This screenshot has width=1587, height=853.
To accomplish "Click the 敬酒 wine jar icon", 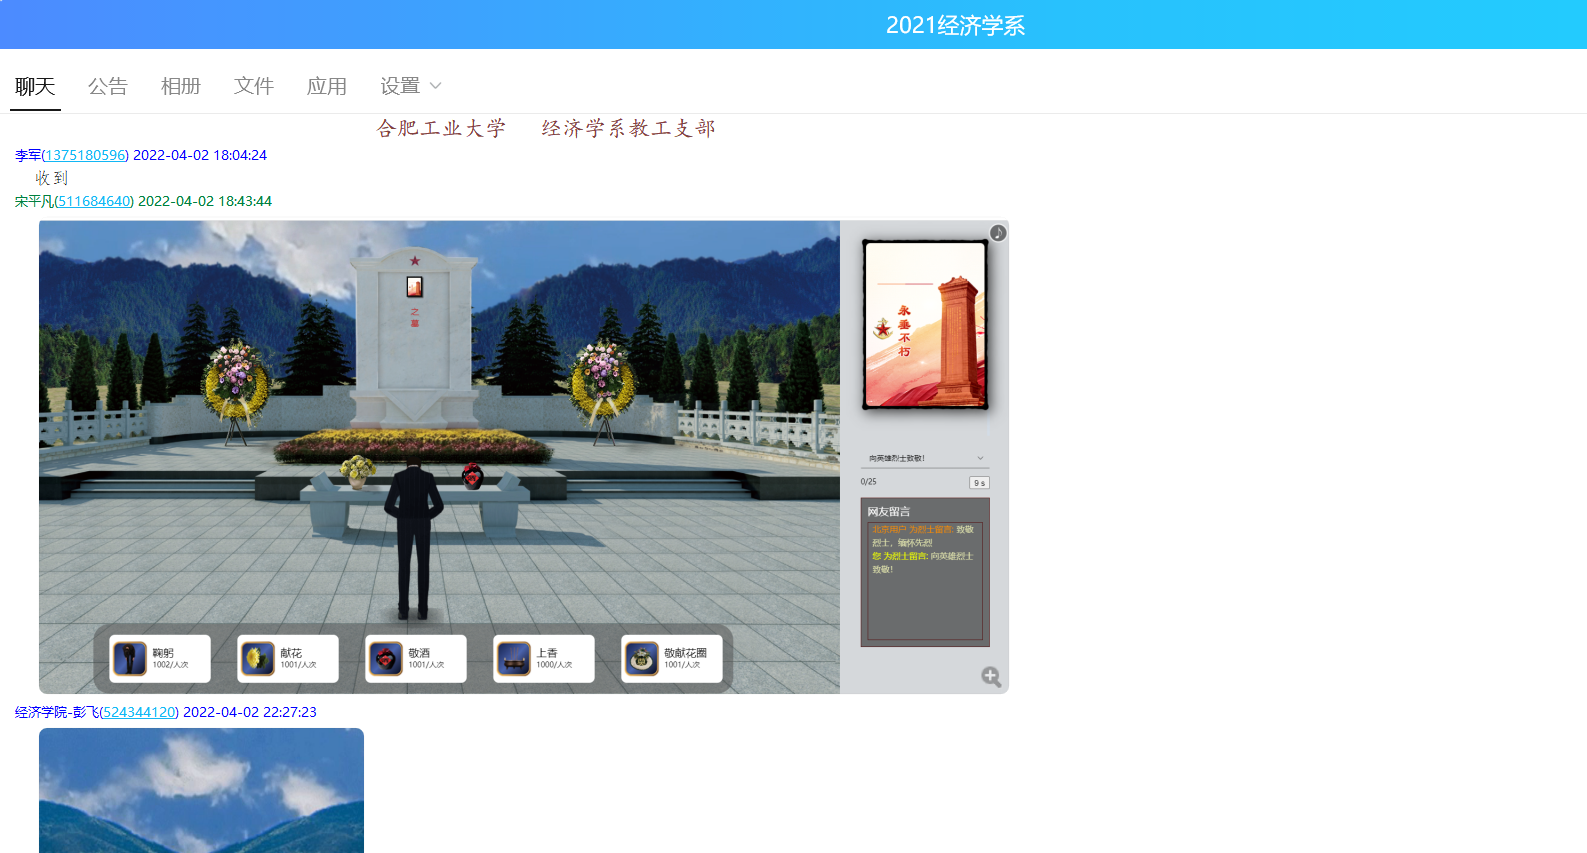I will (386, 659).
